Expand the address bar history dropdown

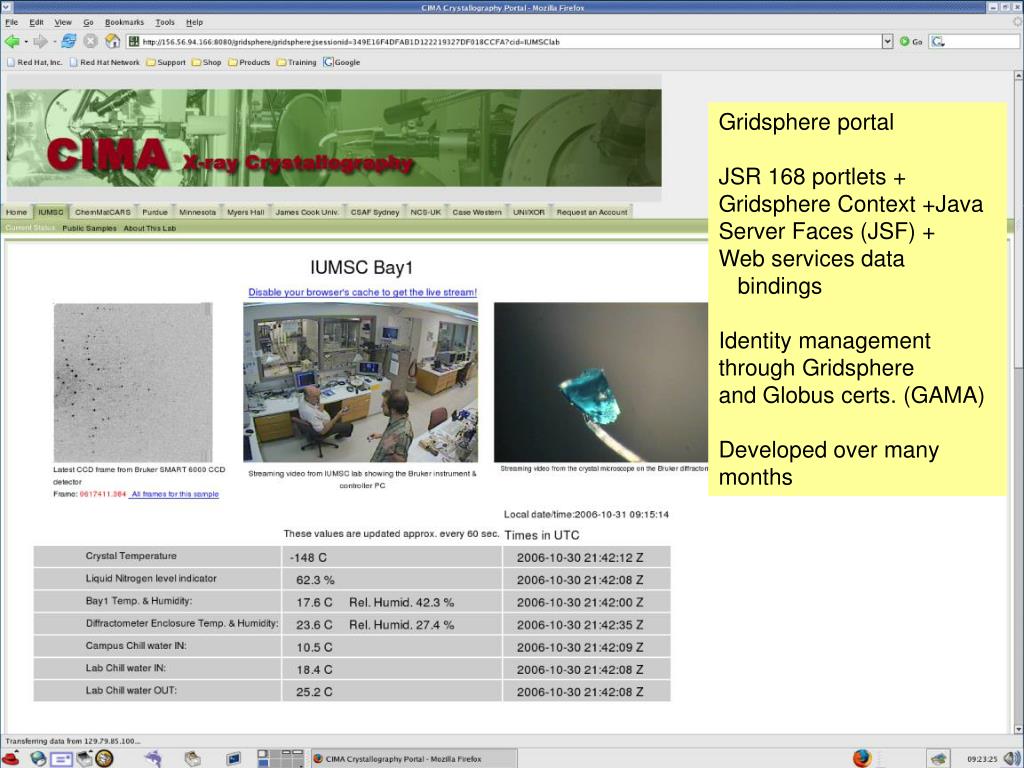pos(887,42)
